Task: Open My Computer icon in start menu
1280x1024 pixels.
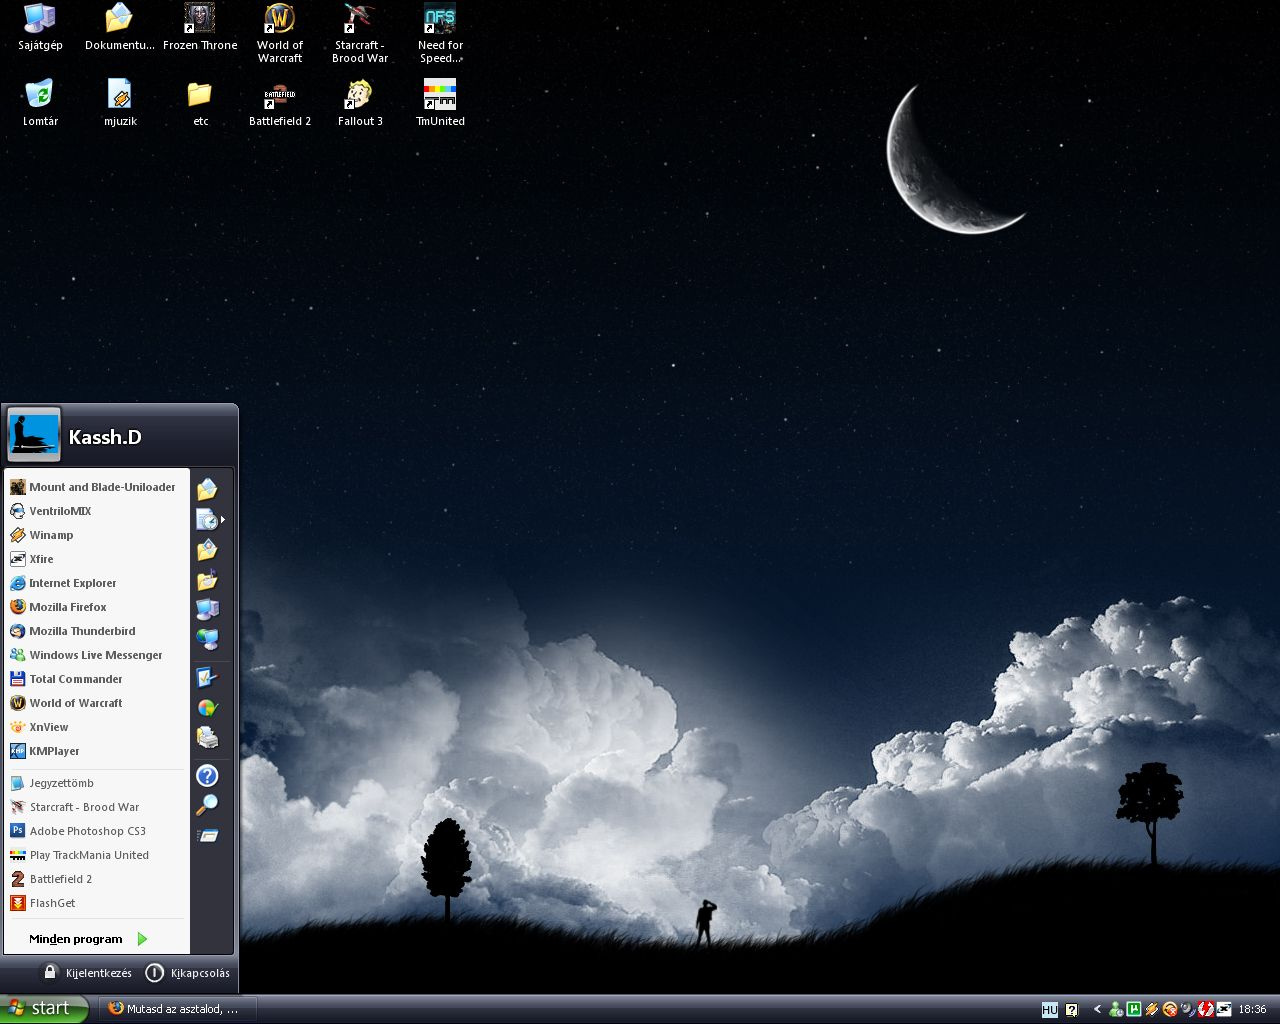Action: 207,609
